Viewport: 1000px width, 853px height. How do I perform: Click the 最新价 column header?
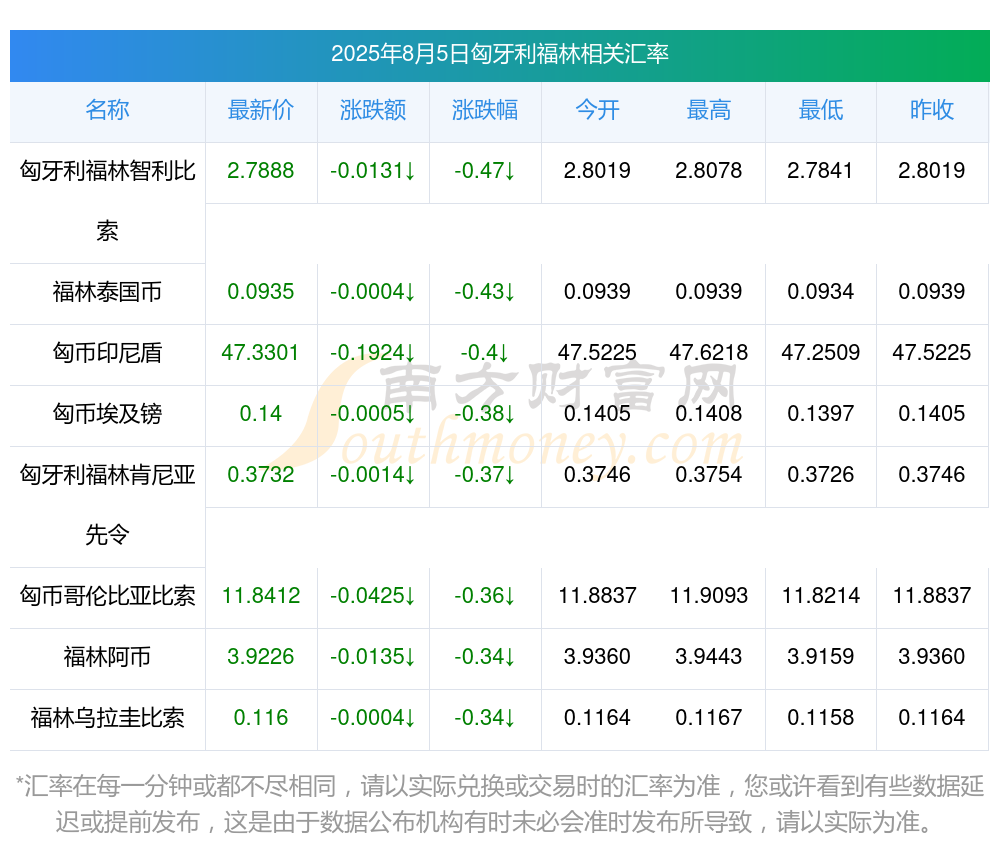point(261,110)
